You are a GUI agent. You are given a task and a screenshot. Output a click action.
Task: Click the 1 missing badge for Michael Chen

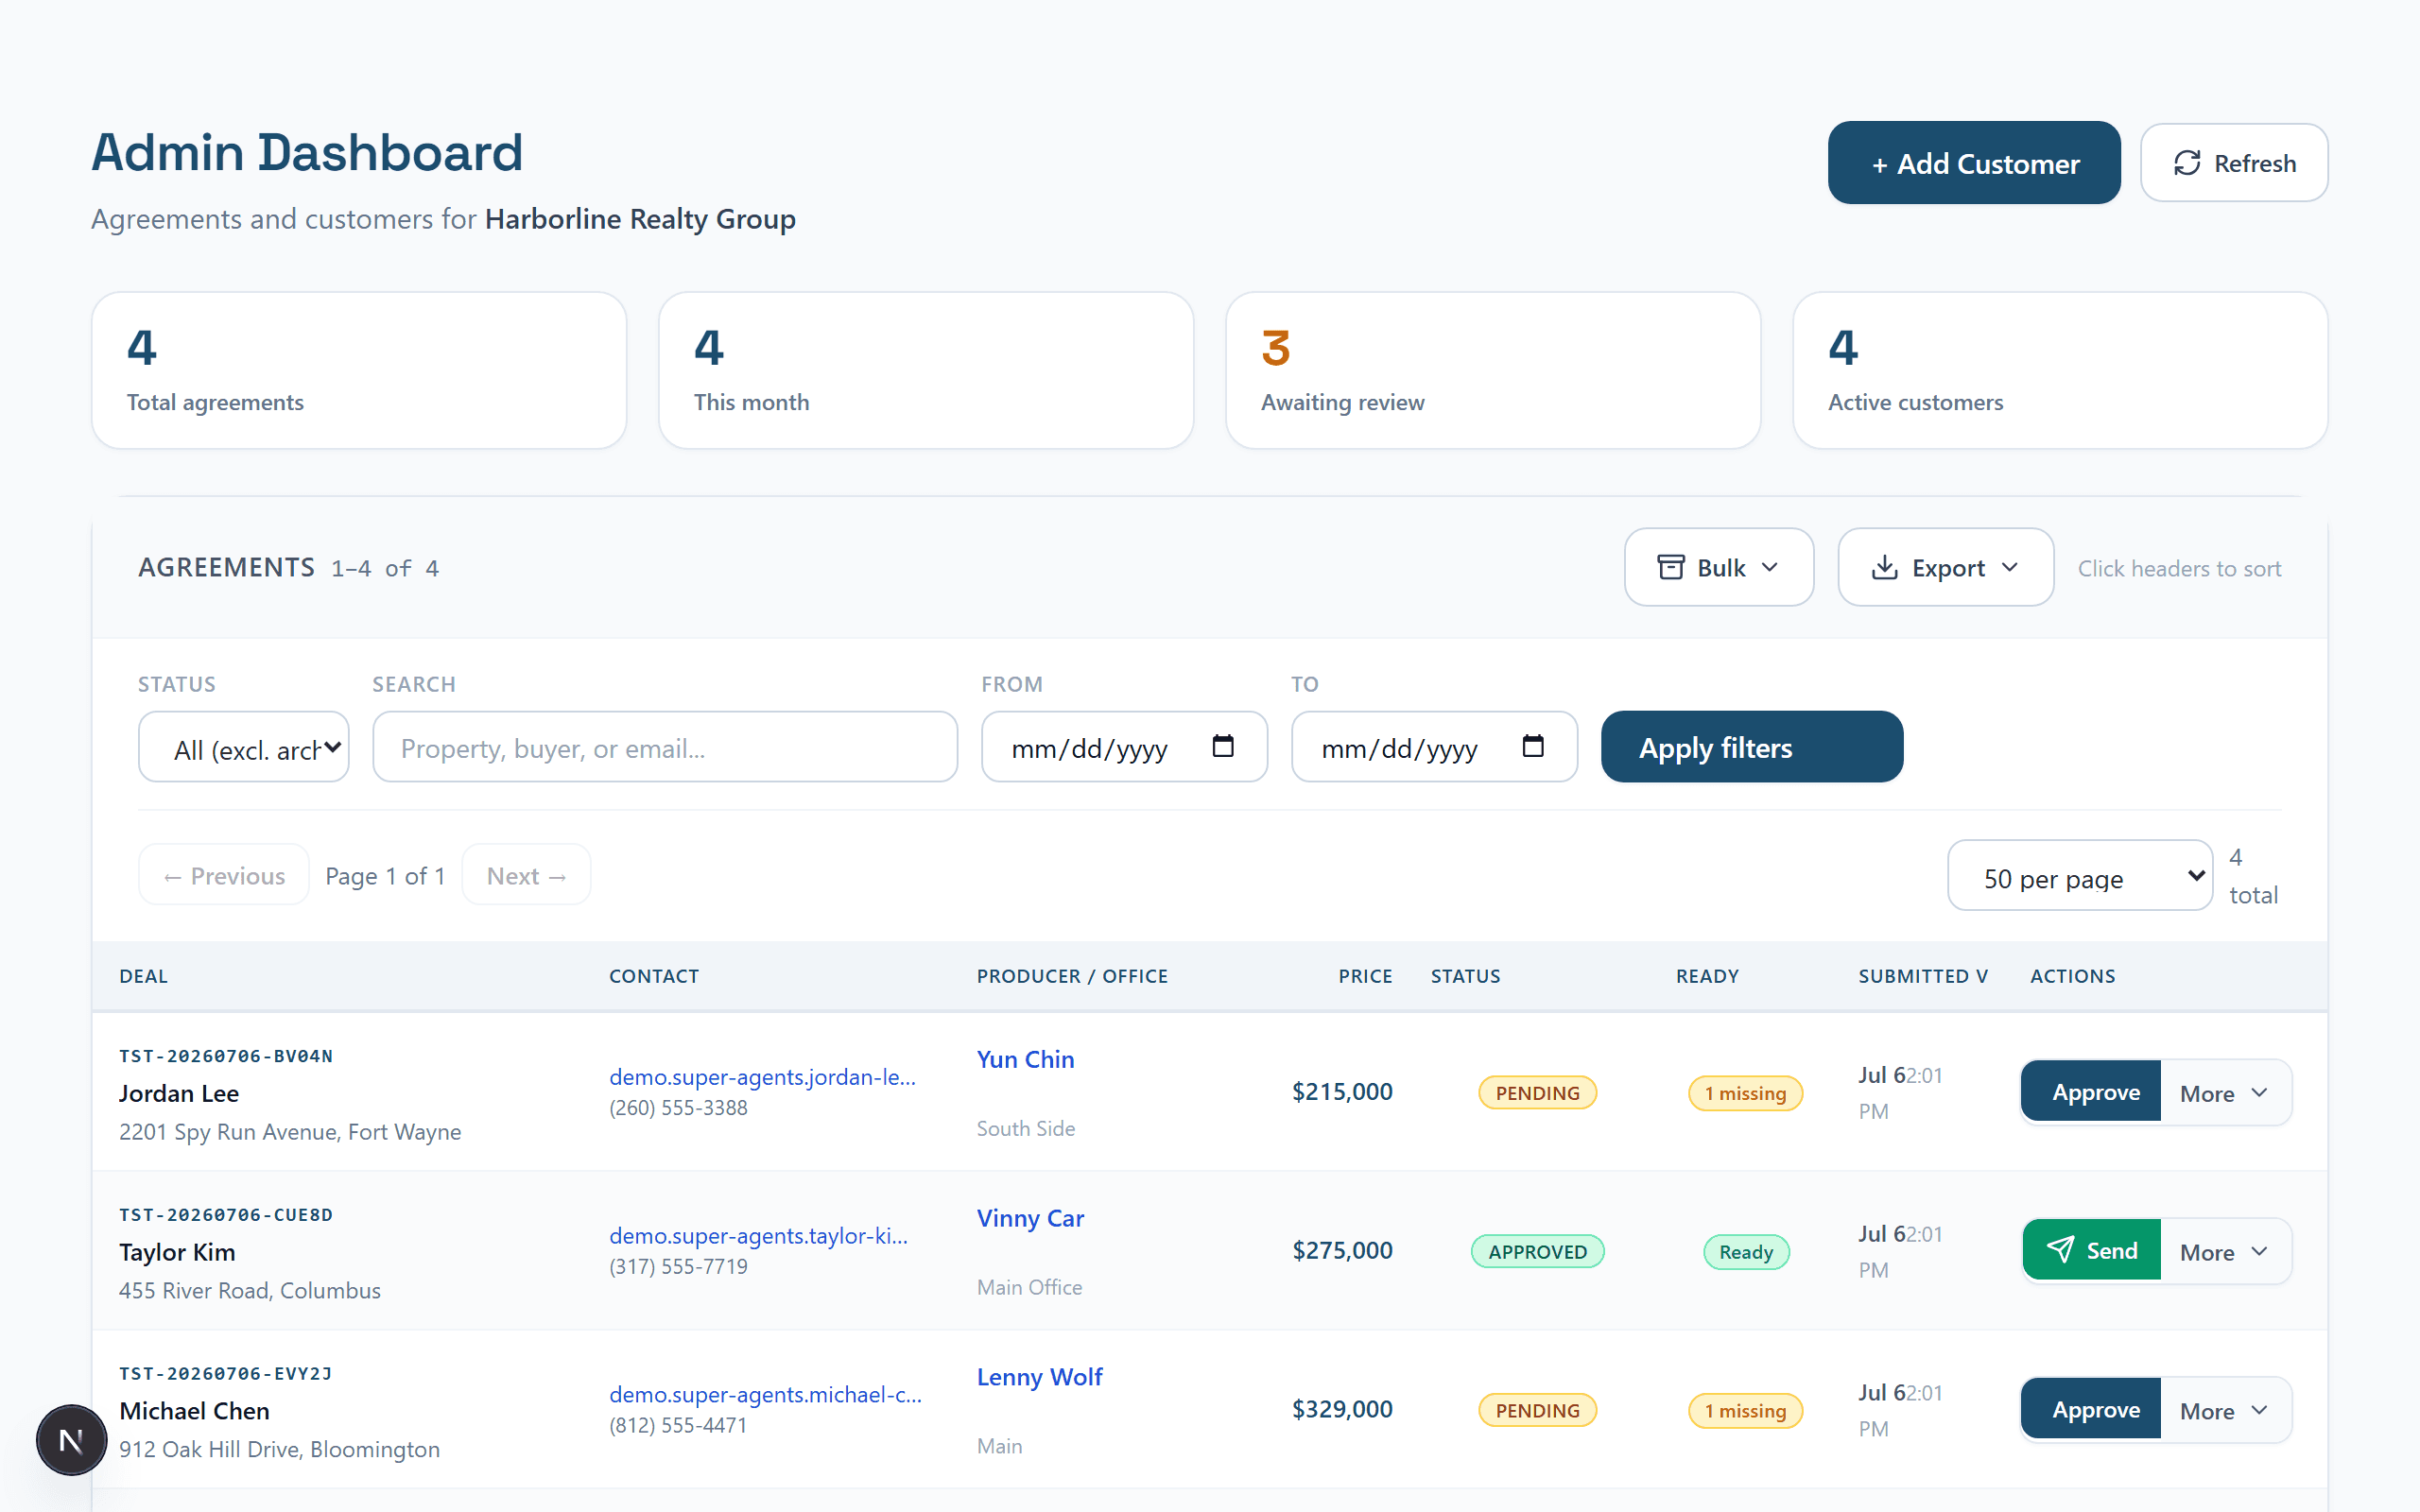1745,1410
